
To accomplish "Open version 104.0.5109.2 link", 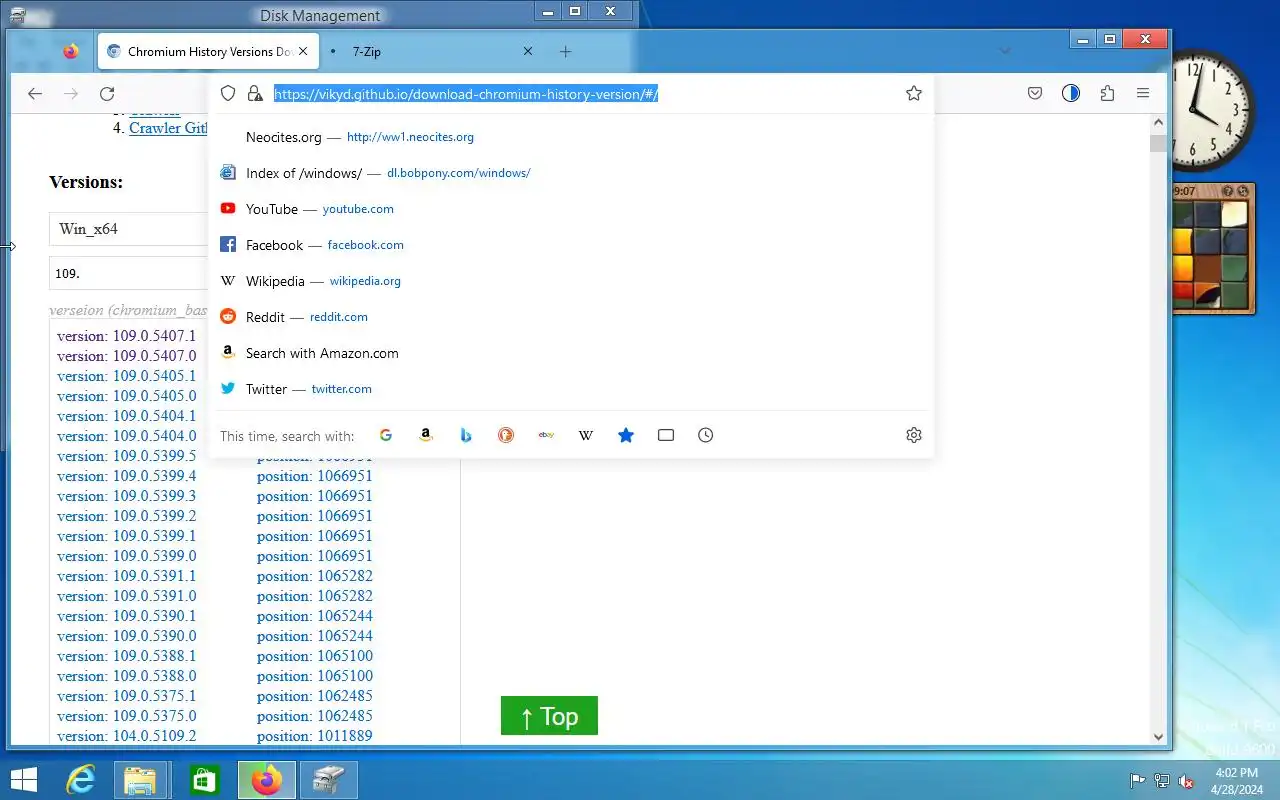I will [x=126, y=736].
